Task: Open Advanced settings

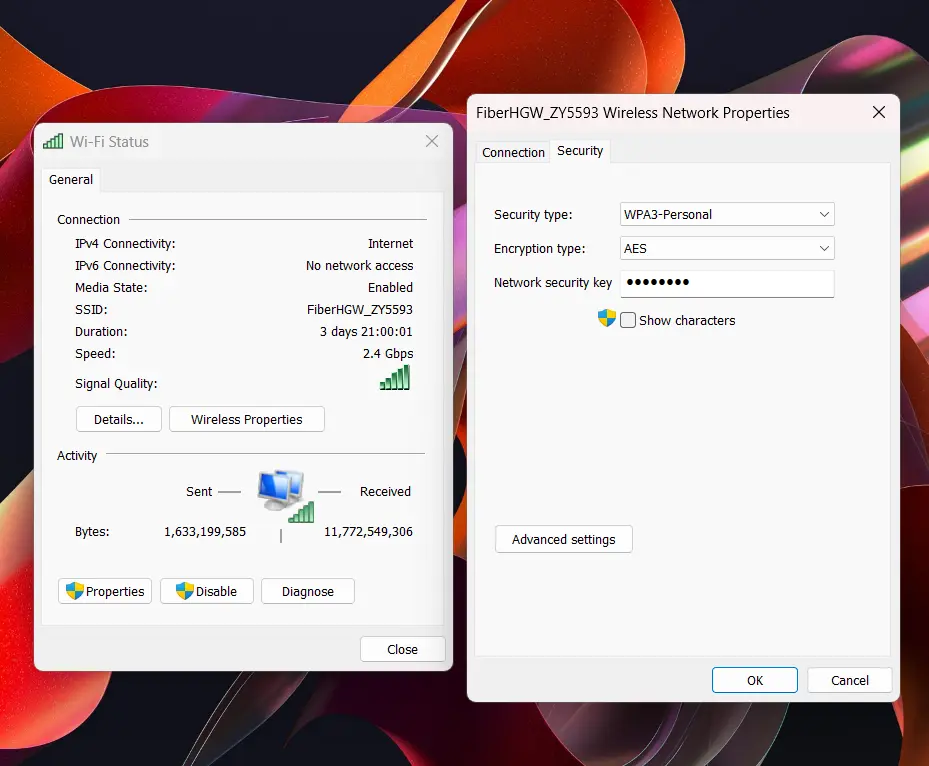Action: (563, 538)
